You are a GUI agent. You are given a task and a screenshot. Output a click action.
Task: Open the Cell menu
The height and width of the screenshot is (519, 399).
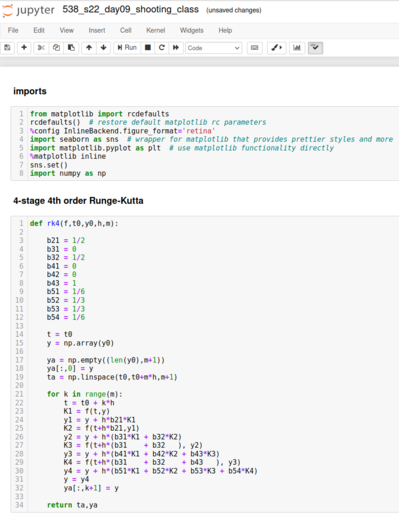tap(126, 30)
